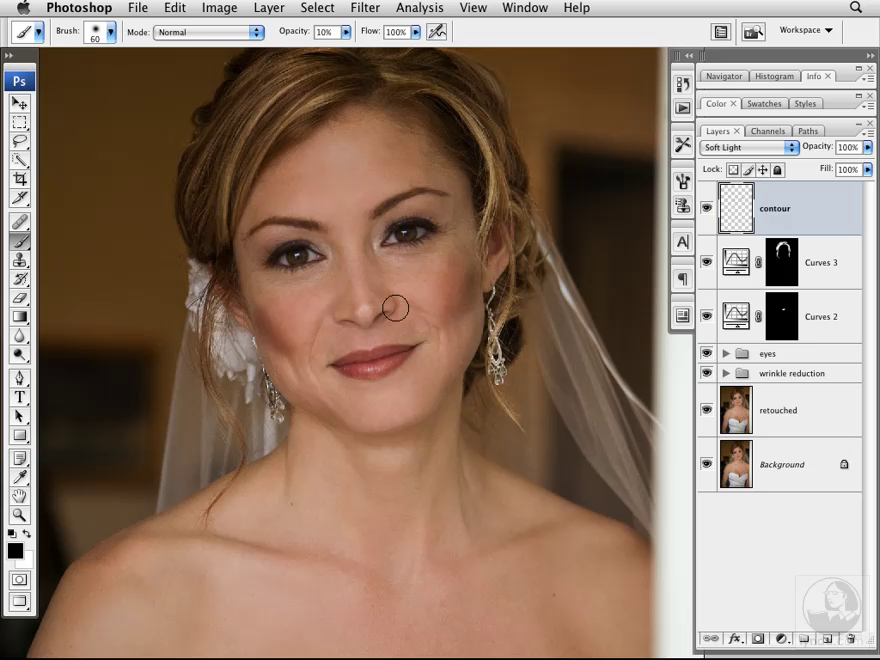Open the layer Opacity slider arrow
The image size is (880, 660).
pyautogui.click(x=868, y=147)
